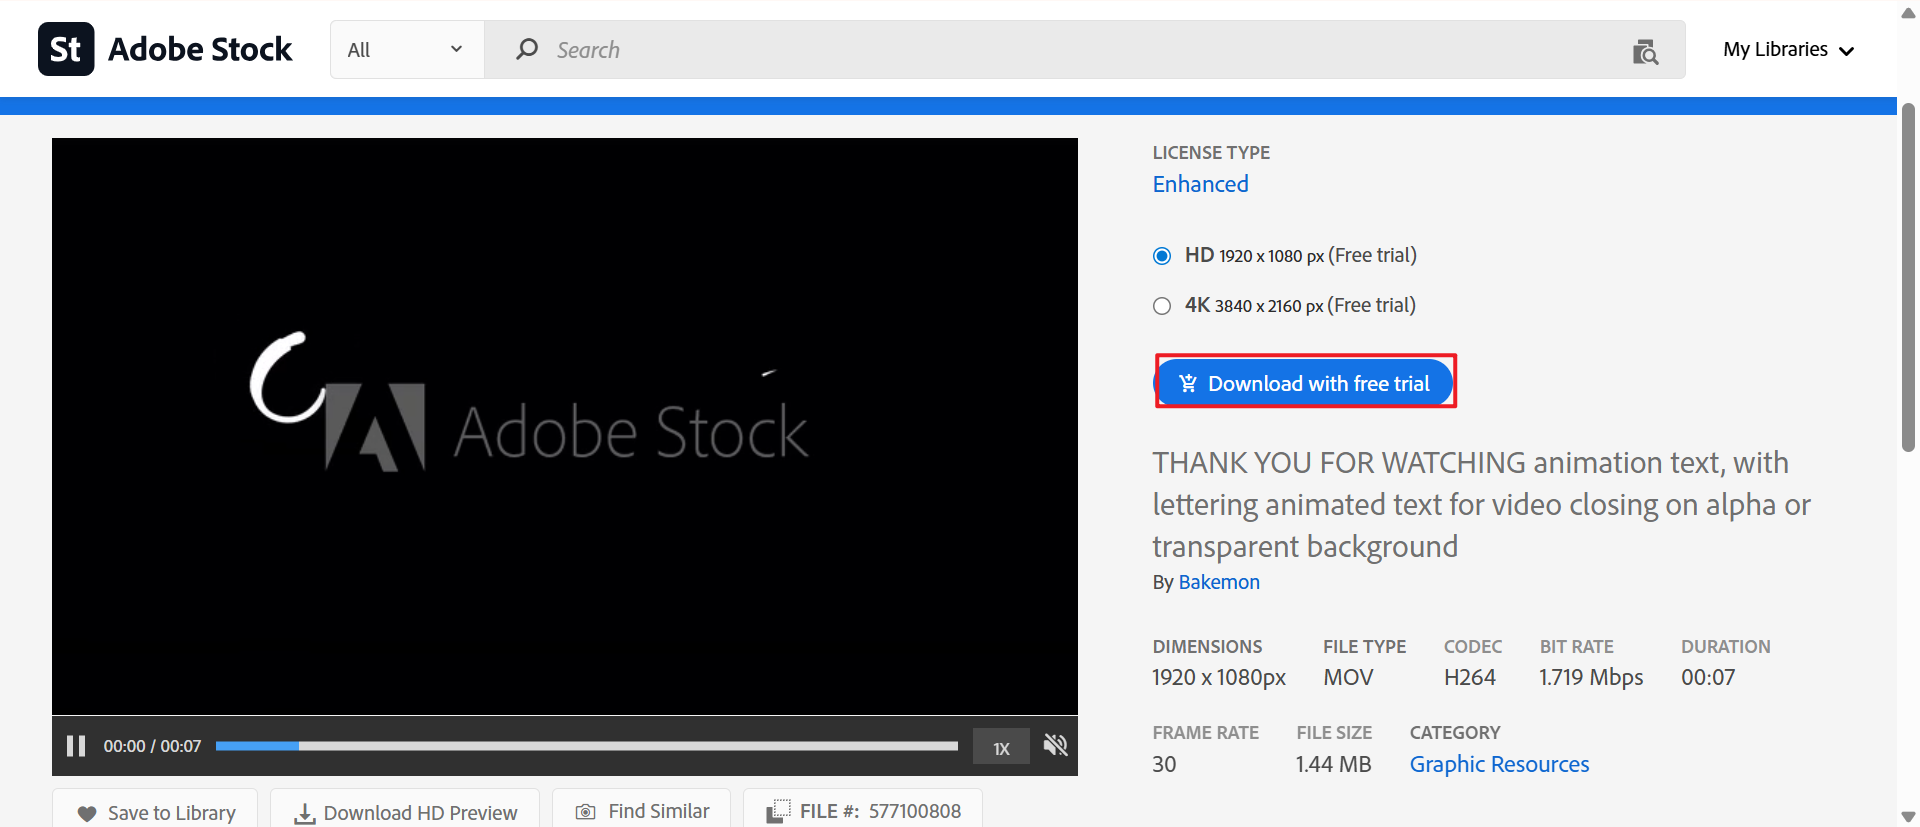Click the H264 codec value
1920x827 pixels.
(1469, 677)
